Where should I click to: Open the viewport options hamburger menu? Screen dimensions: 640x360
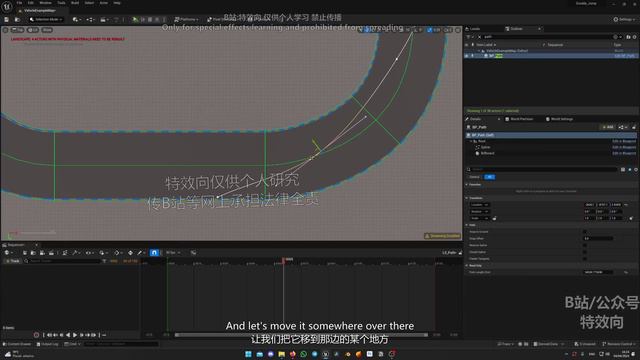[5, 30]
